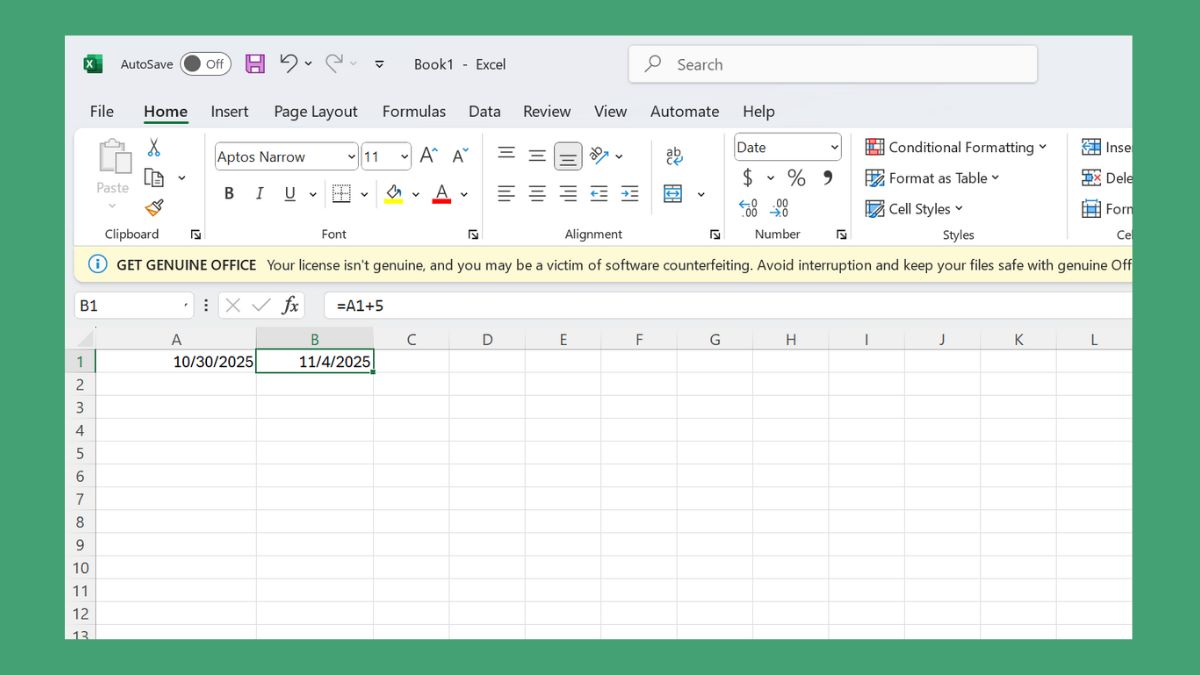Click the Insert Function fx button
Image resolution: width=1200 pixels, height=675 pixels.
(290, 304)
